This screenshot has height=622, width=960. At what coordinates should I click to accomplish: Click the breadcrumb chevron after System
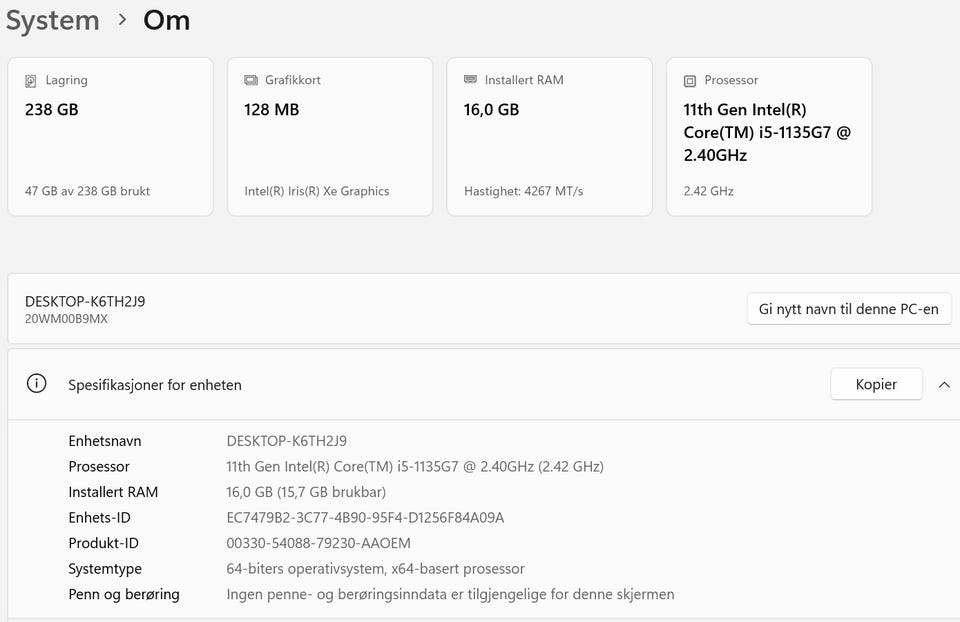tap(122, 20)
